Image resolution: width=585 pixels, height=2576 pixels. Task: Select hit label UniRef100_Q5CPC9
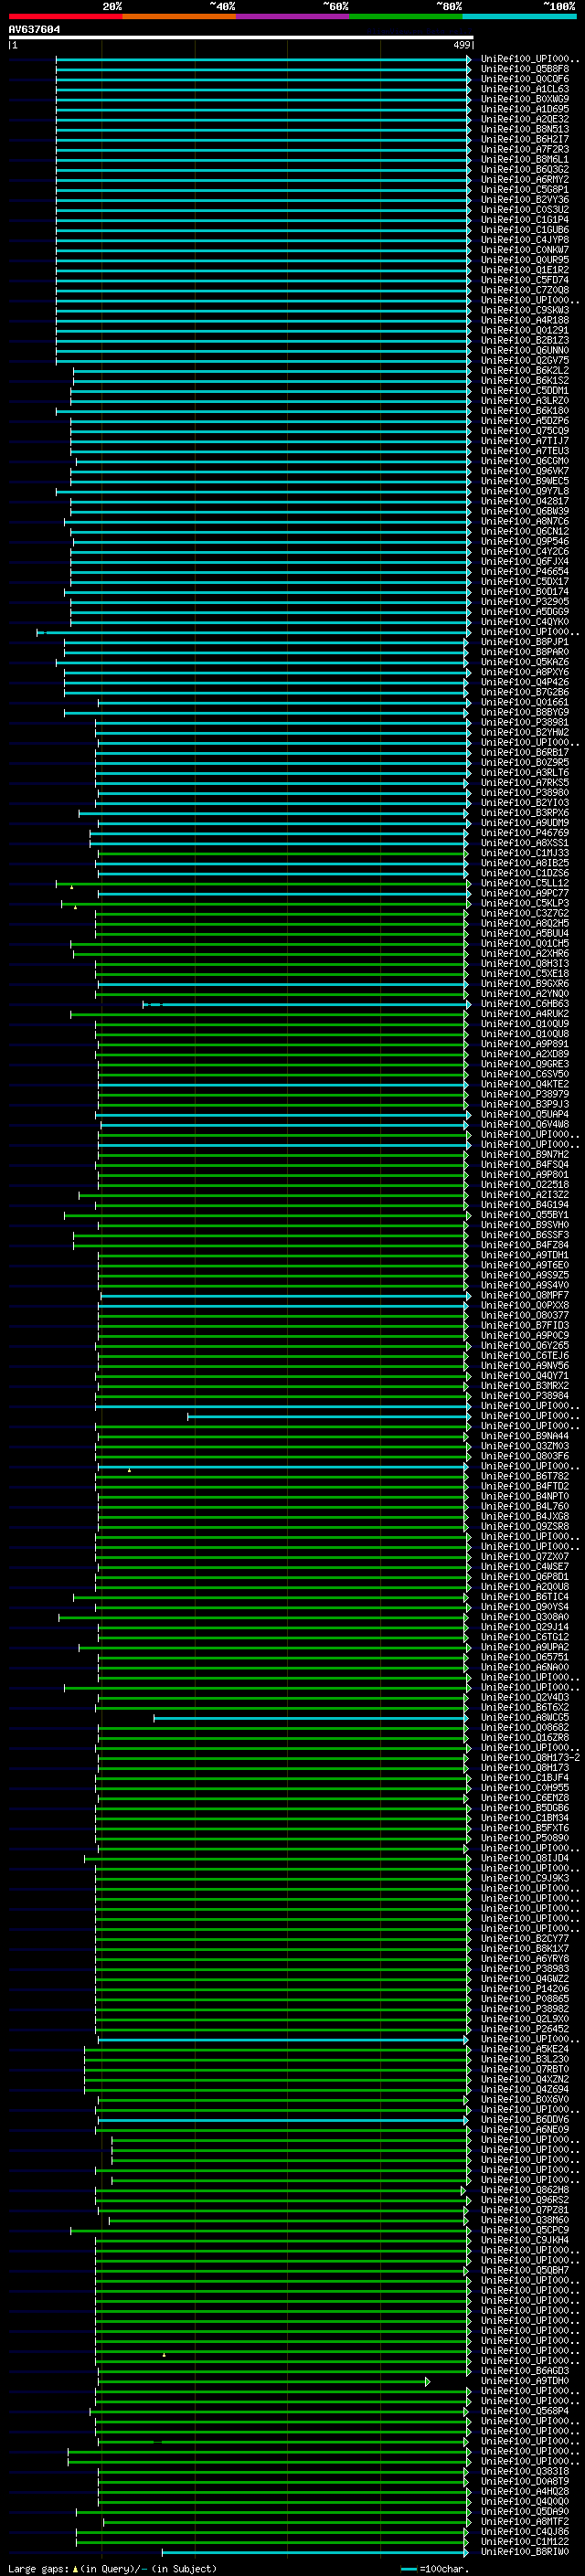coord(524,2229)
